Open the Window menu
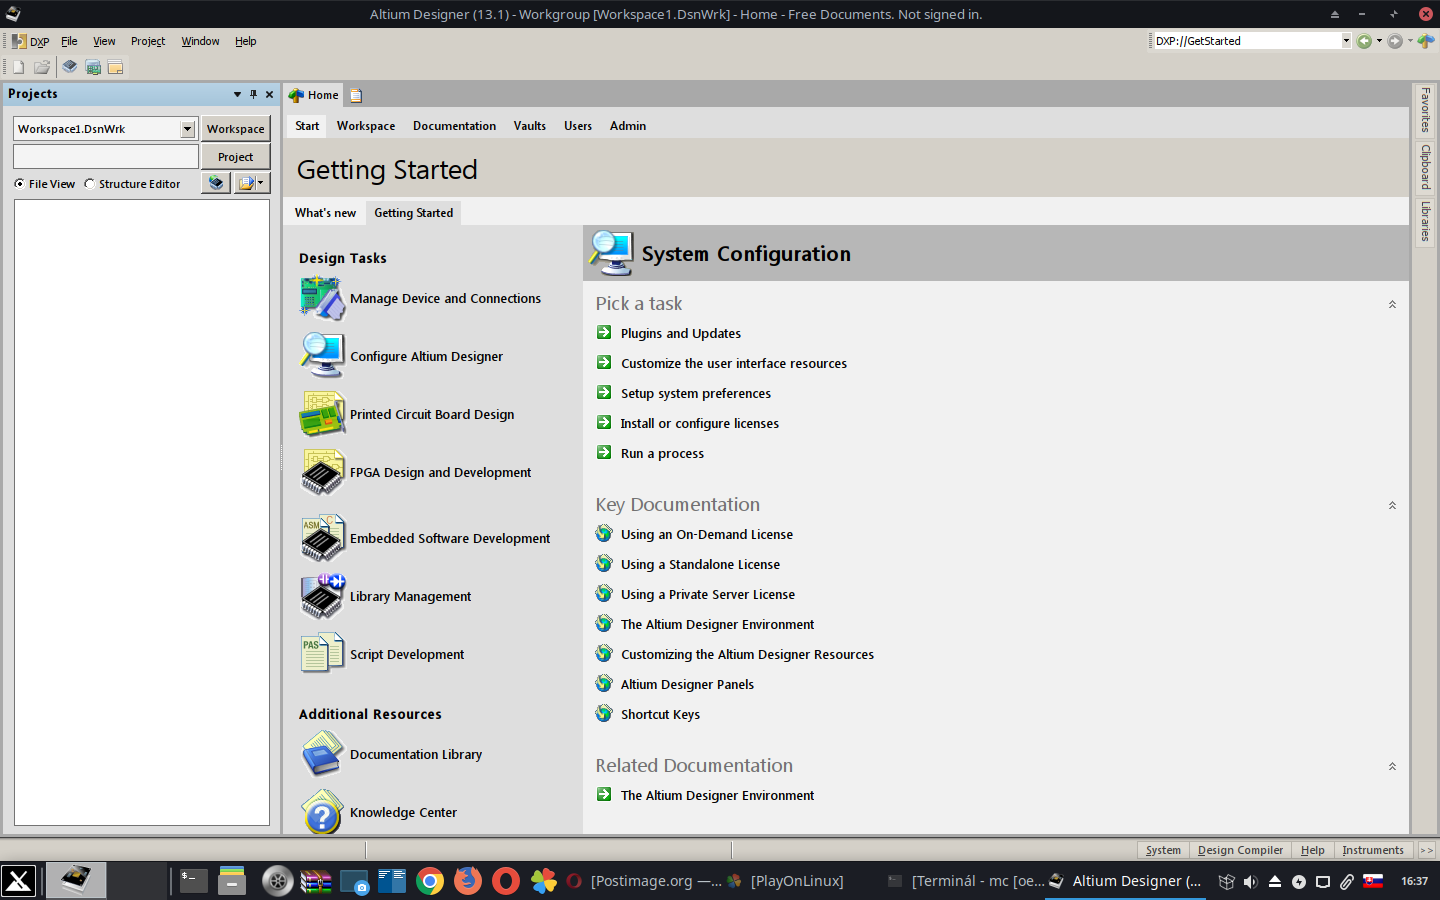The image size is (1440, 900). click(200, 41)
